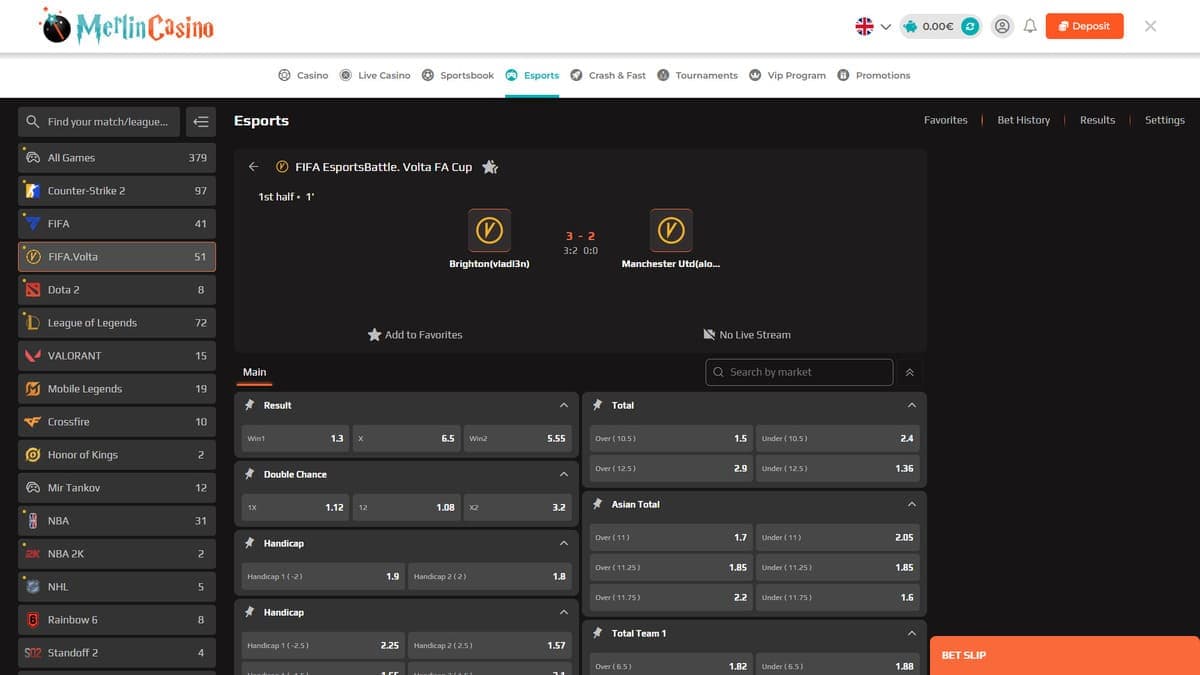Select the FIFA game entry with 41 matches
This screenshot has width=1200, height=675.
click(116, 223)
